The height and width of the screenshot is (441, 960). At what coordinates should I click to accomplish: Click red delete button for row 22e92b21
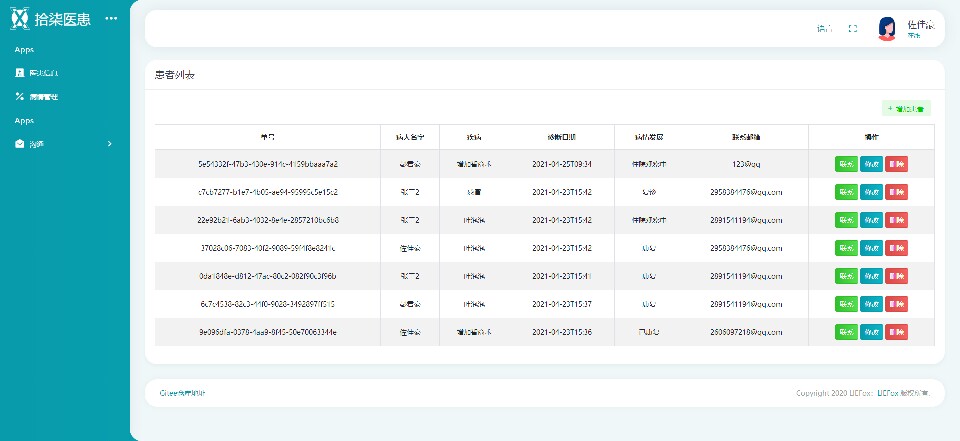click(x=896, y=220)
